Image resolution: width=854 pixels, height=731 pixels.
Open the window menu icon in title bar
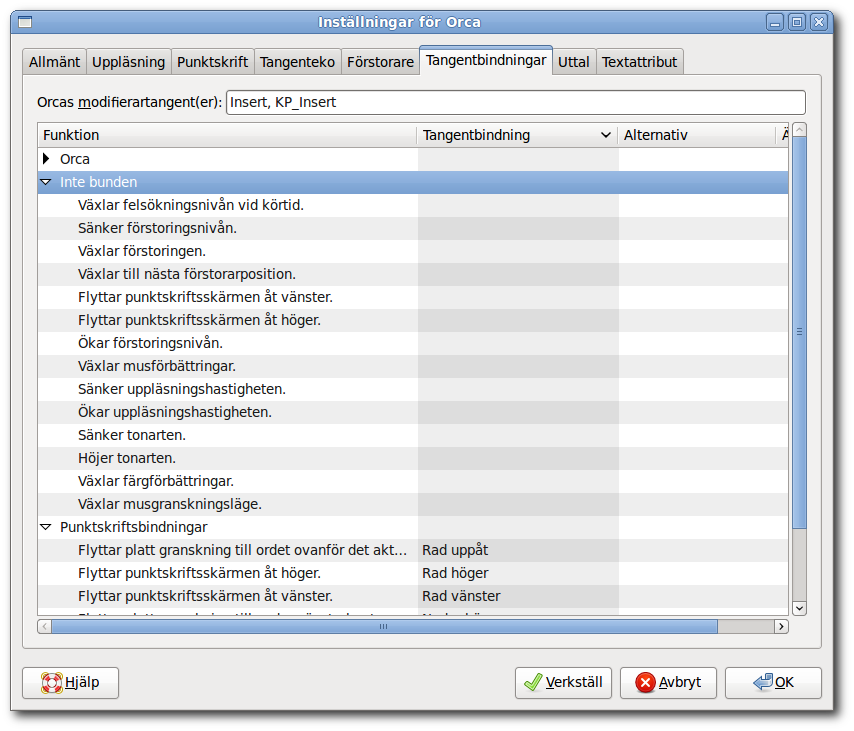tap(25, 22)
